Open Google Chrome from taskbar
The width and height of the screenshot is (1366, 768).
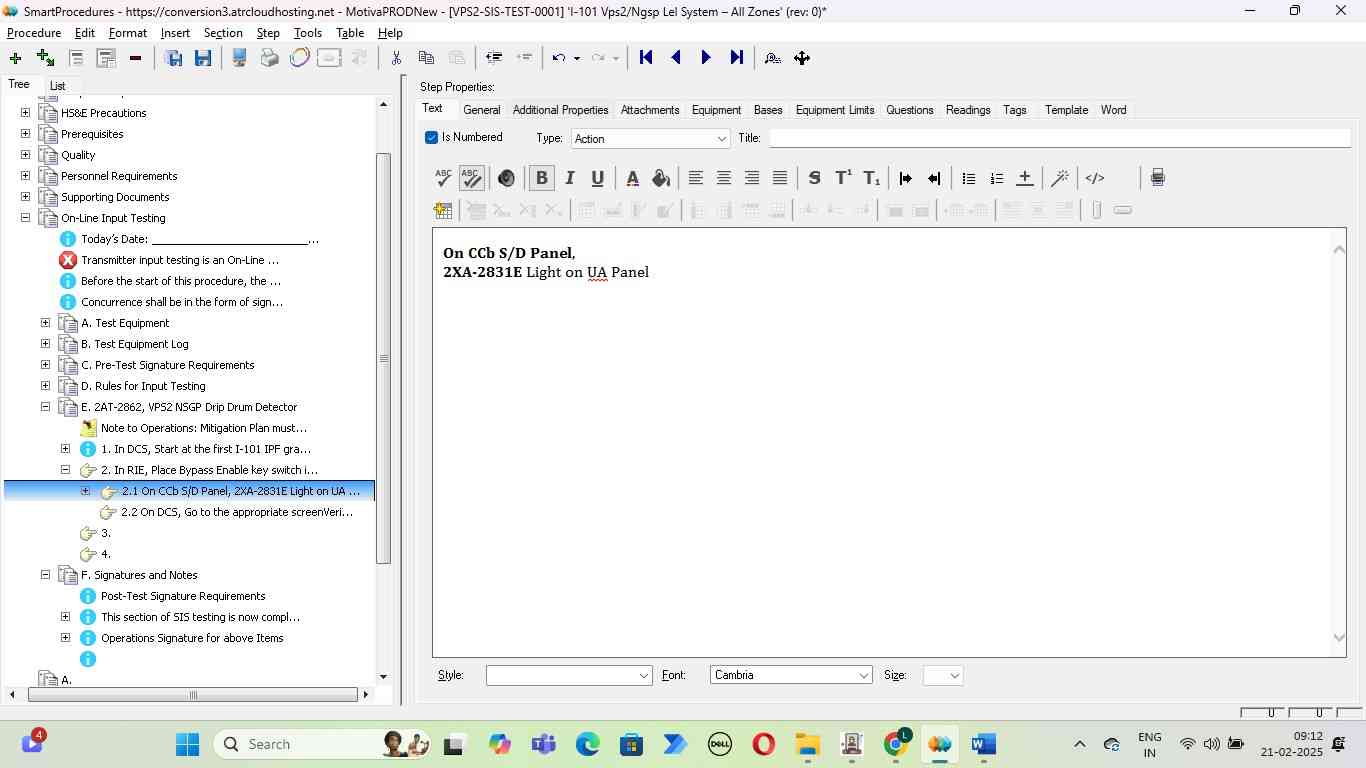point(897,744)
